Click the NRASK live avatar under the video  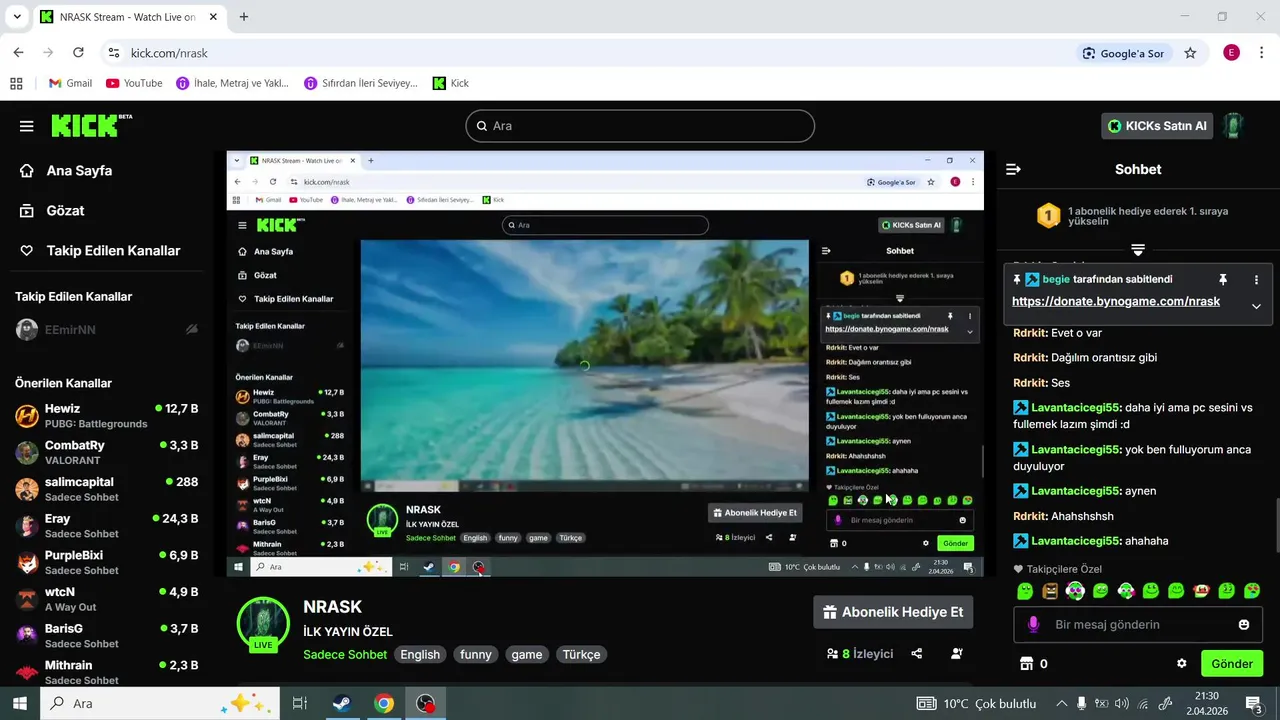click(263, 624)
